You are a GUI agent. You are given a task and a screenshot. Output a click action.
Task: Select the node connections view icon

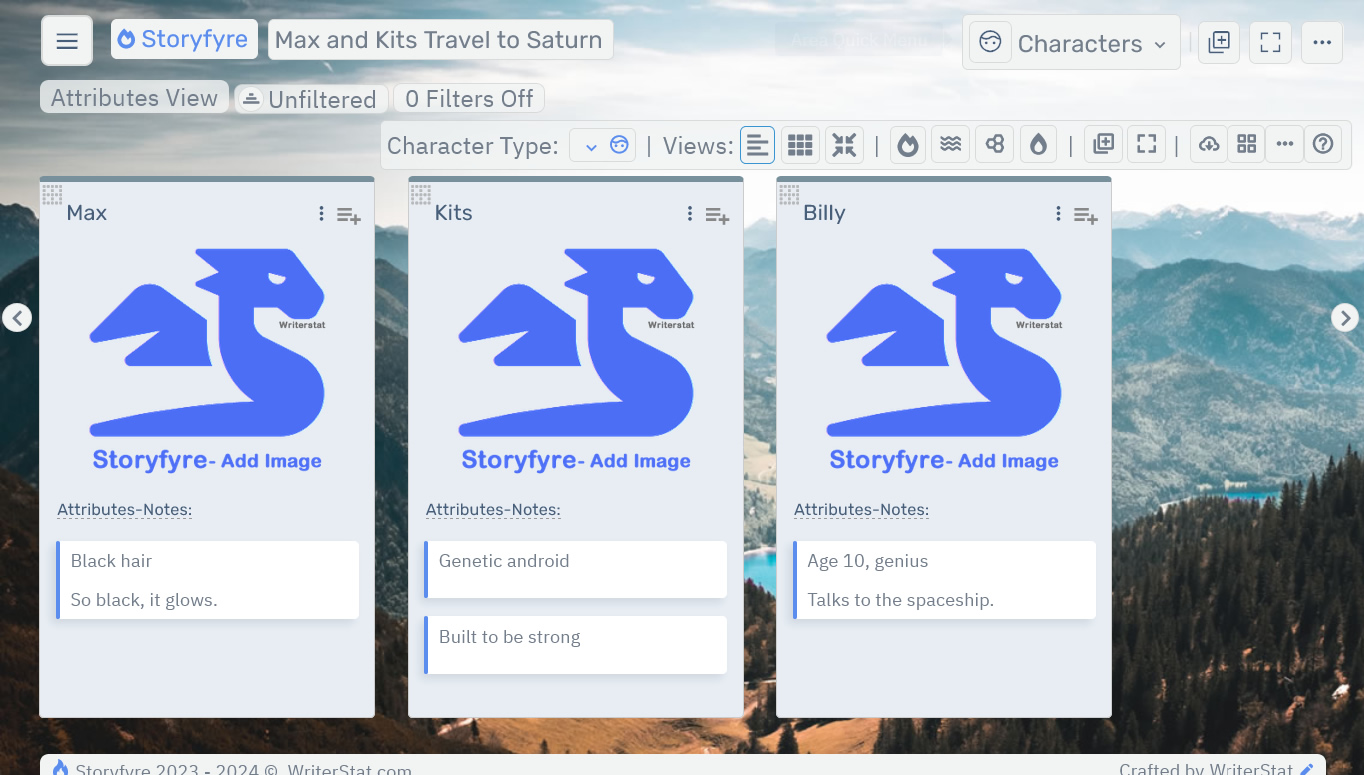click(994, 144)
